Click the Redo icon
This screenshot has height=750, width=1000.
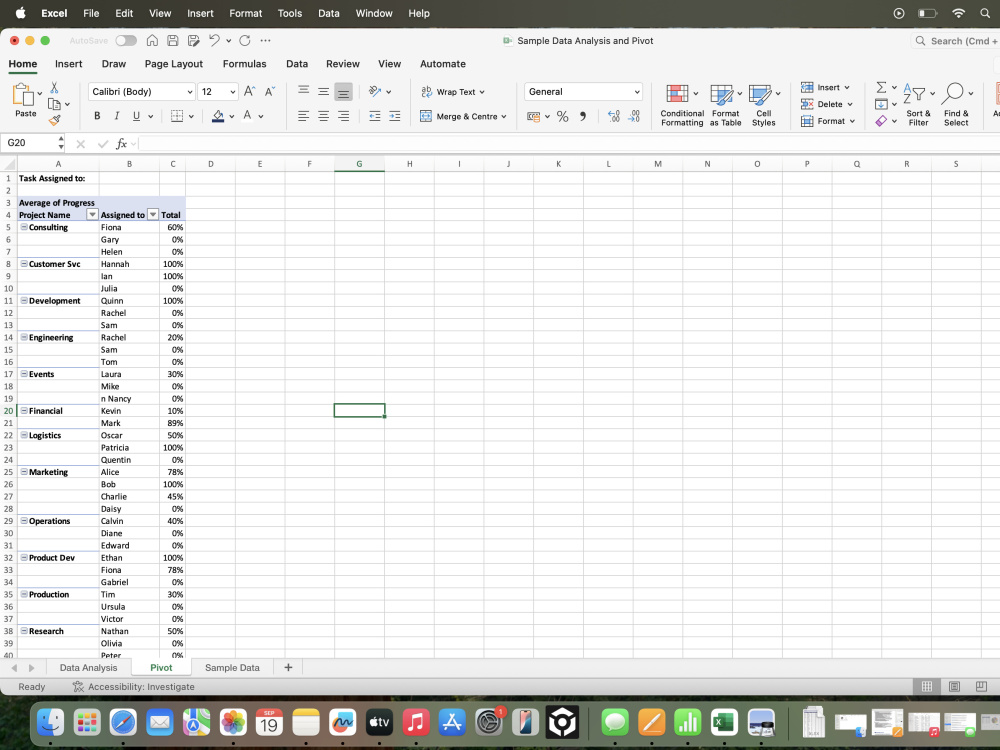(x=245, y=40)
